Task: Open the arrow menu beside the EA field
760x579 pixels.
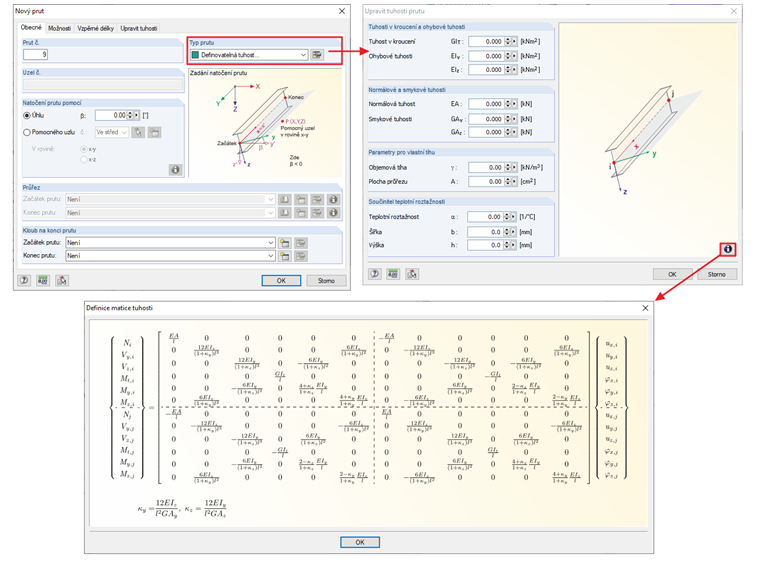Action: (514, 104)
